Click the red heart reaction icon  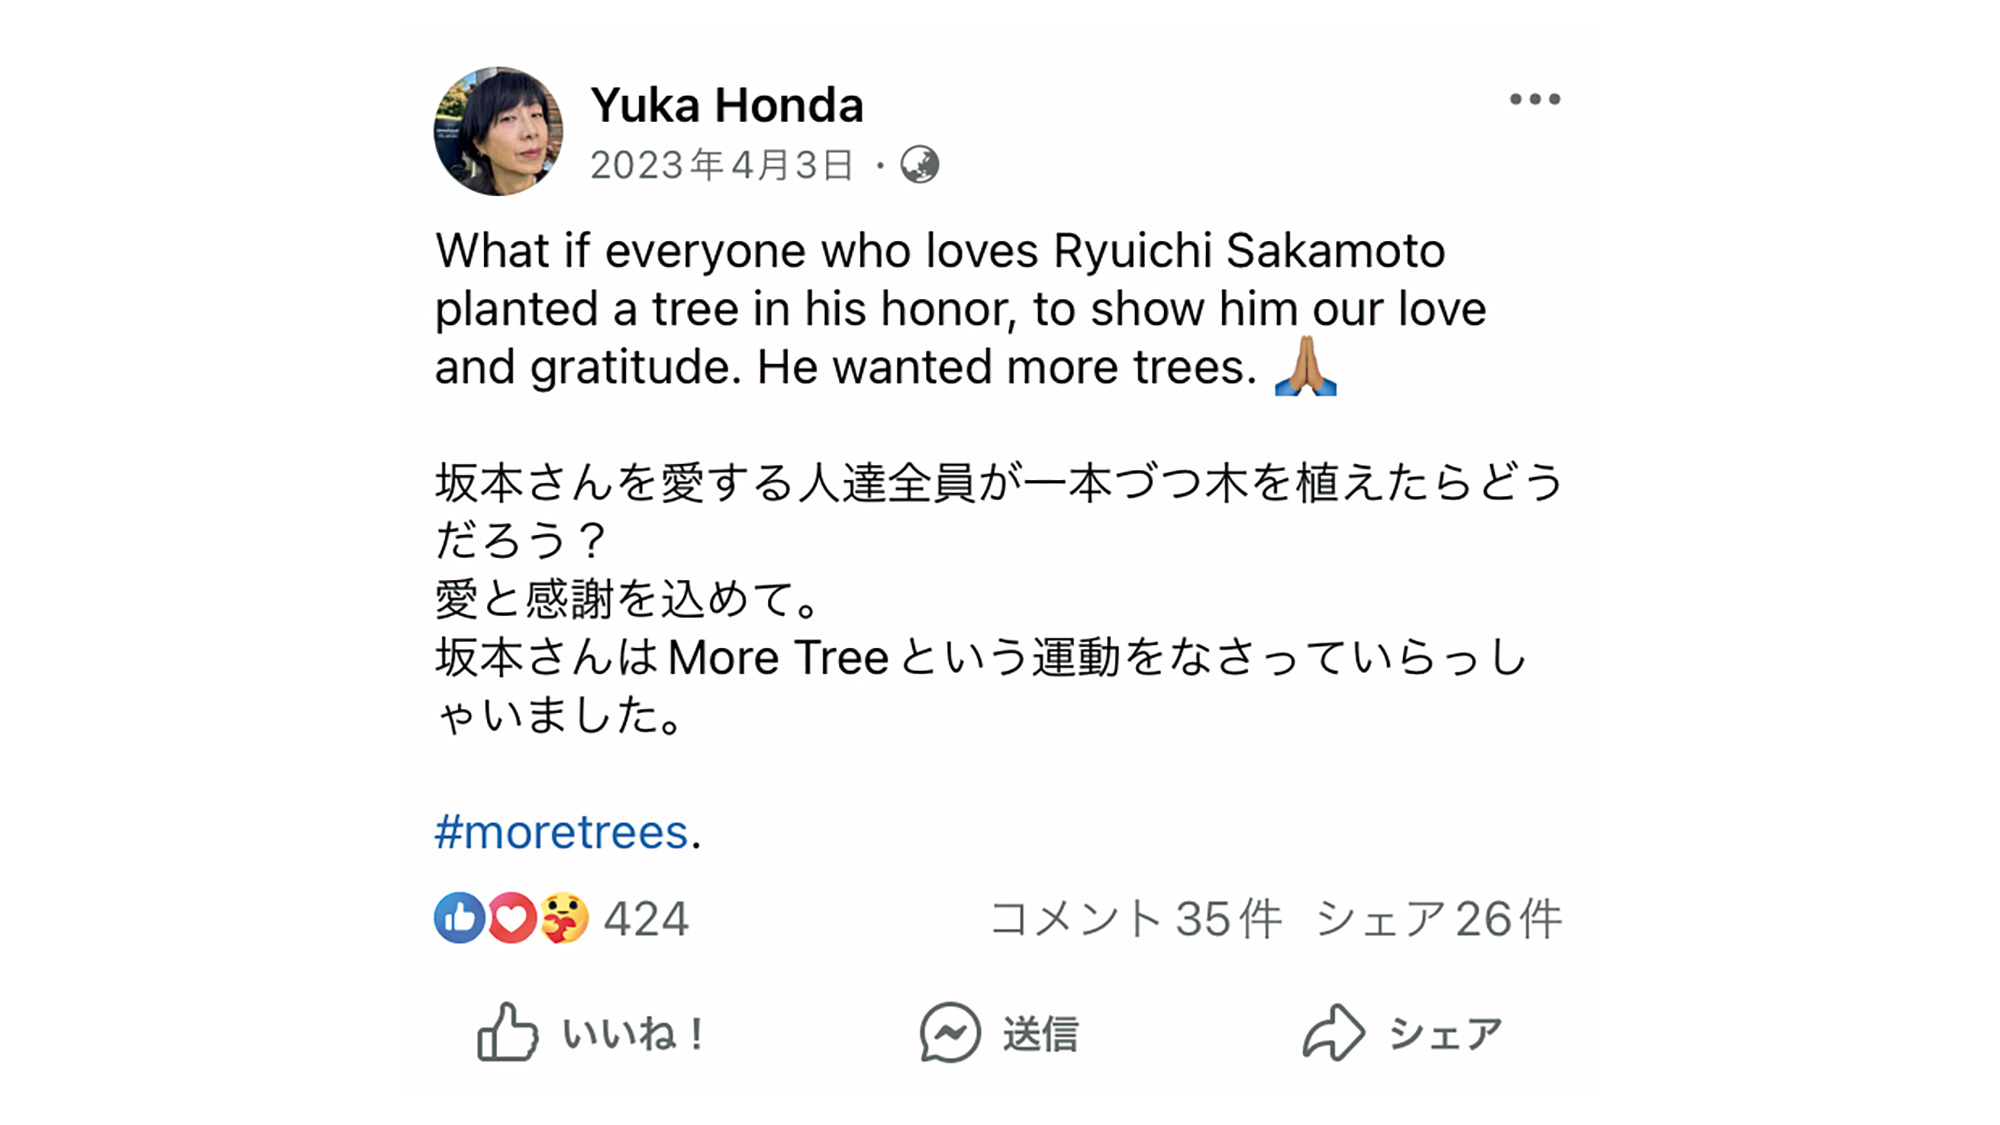[511, 918]
